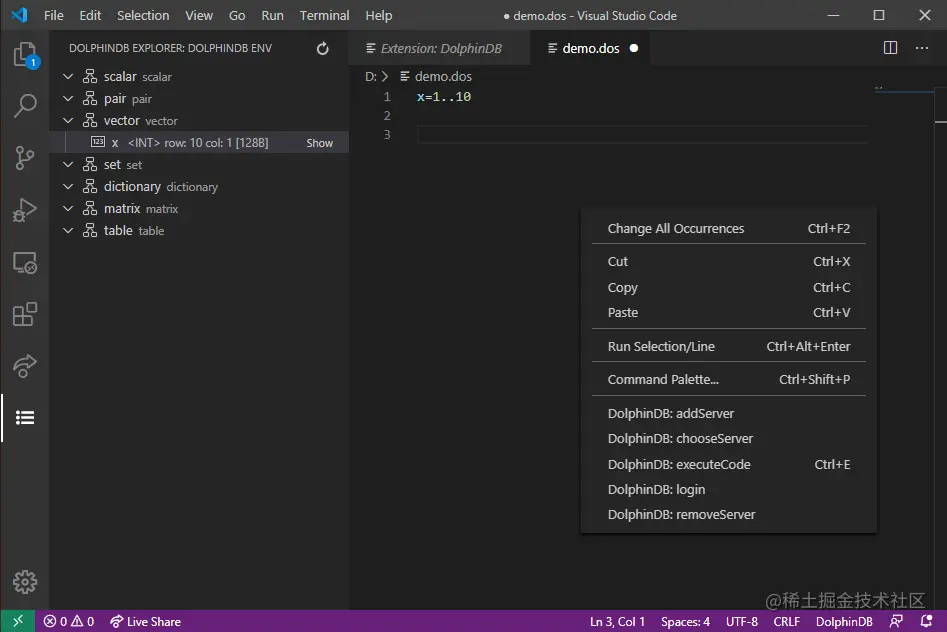Viewport: 947px width, 632px height.
Task: Choose DolphinDB: executeCode
Action: (728, 465)
